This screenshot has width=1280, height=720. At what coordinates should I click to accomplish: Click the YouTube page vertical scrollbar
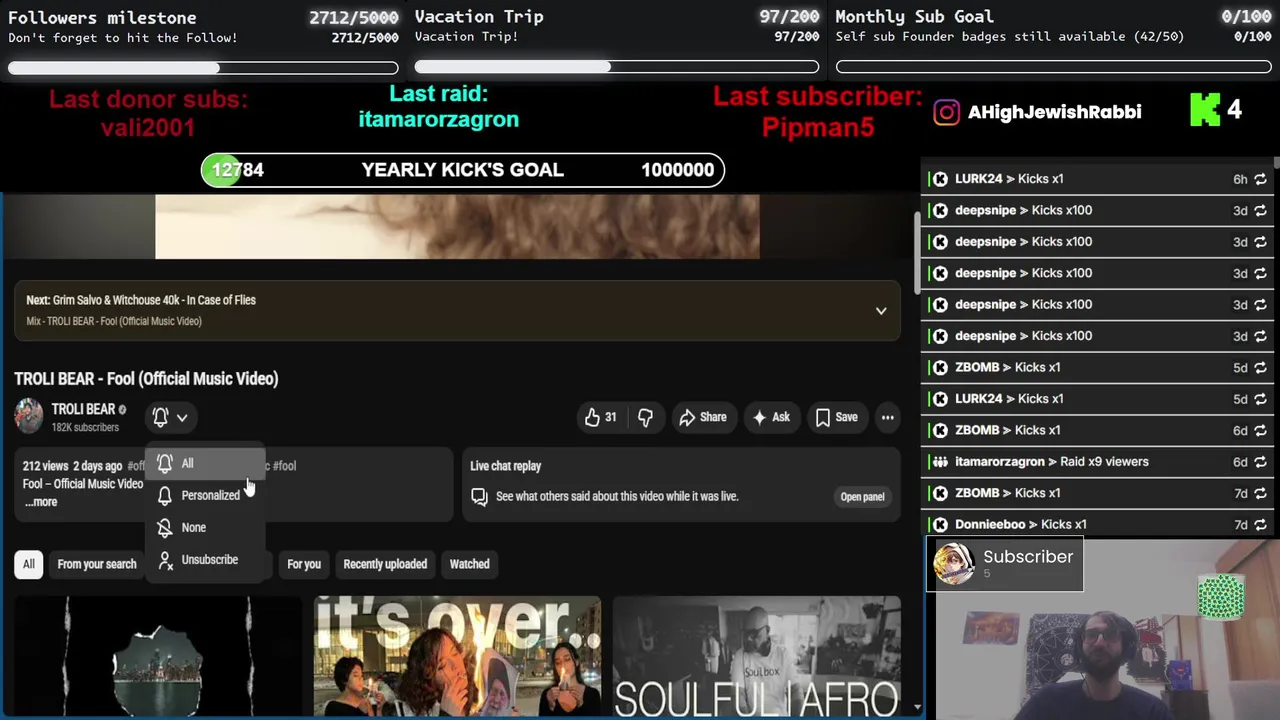pos(917,255)
